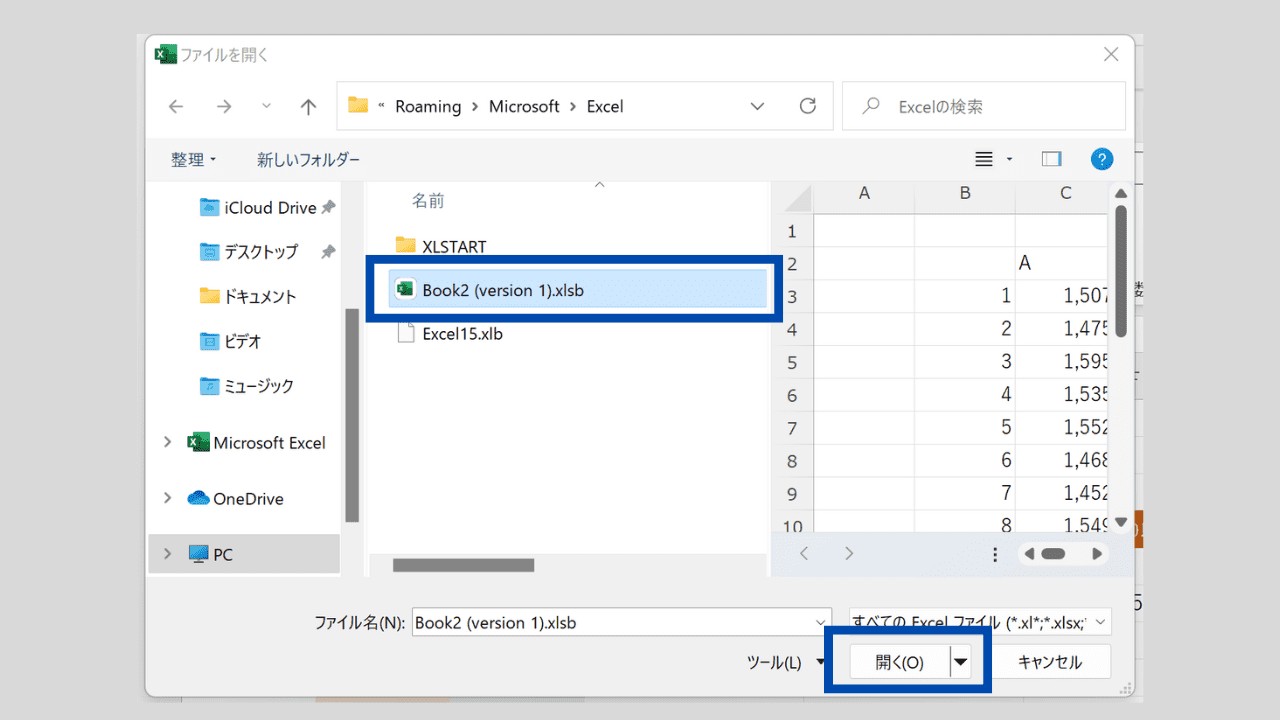
Task: Open the view options dropdown arrow
Action: pos(1009,159)
